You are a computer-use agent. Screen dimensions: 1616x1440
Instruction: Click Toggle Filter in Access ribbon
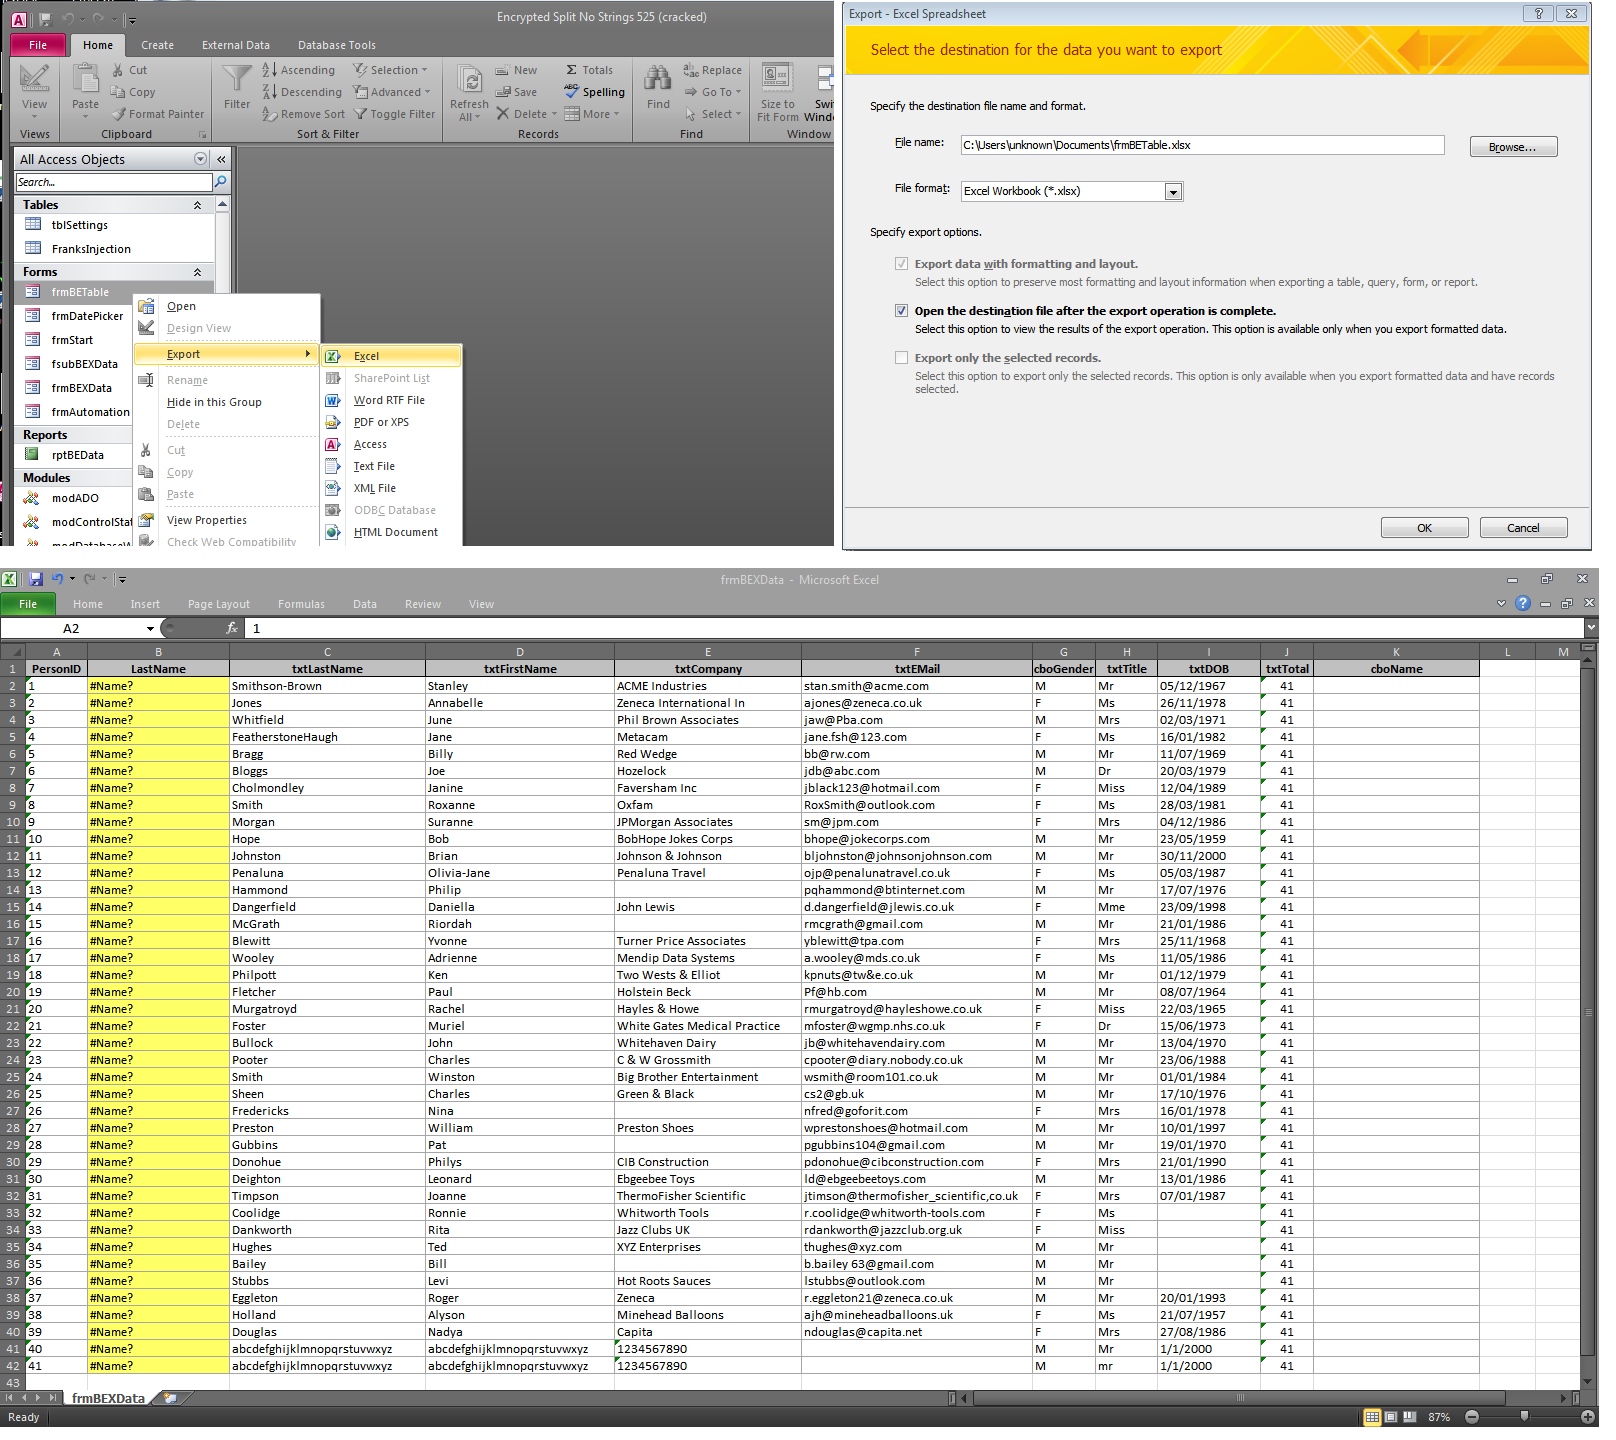[394, 114]
